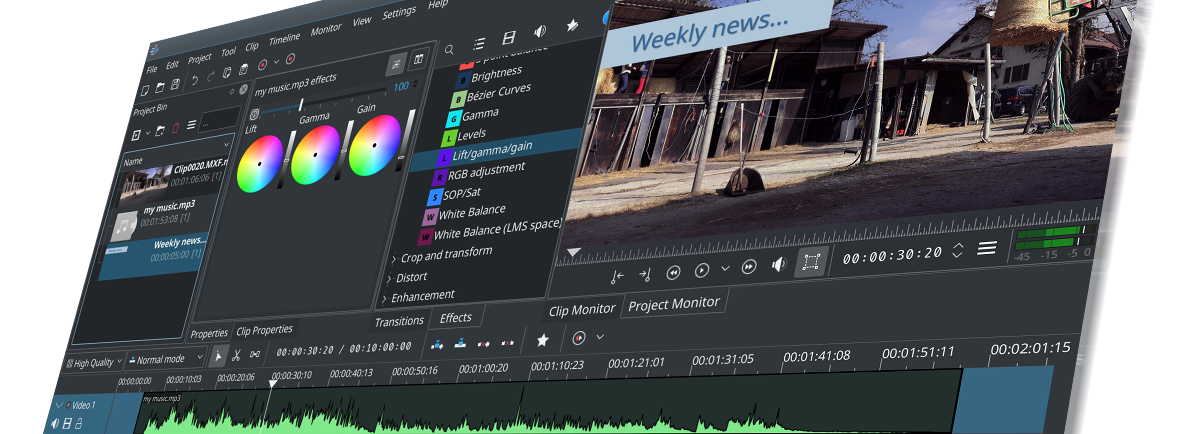
Task: Open the Monitor menu
Action: (326, 29)
